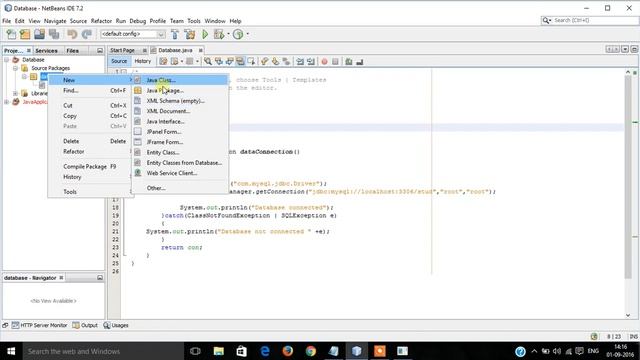Click the New File toolbar icon

(11, 34)
